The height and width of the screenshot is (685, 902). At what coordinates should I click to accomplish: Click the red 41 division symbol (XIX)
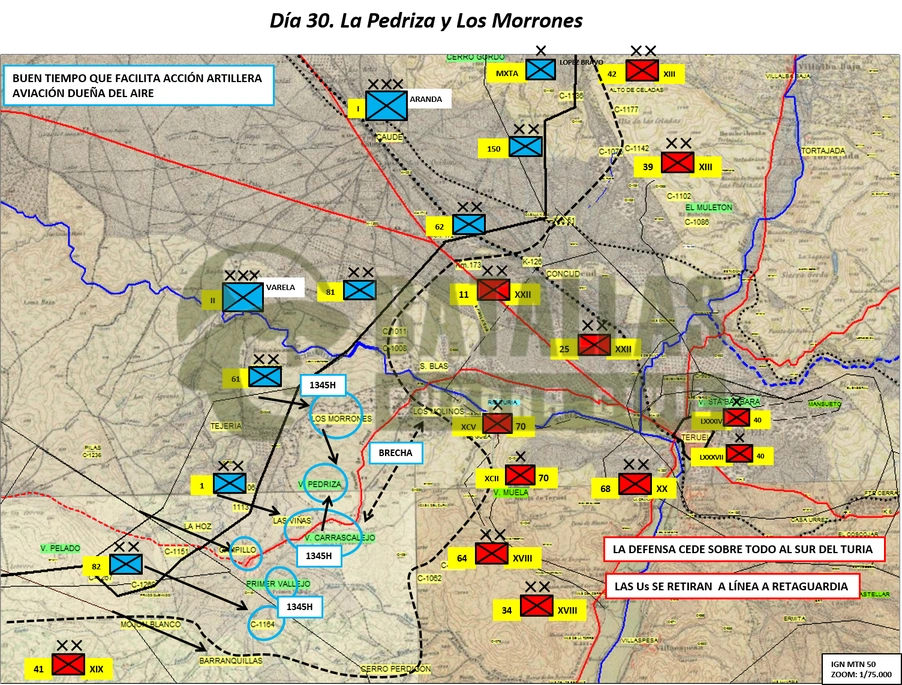coord(68,665)
